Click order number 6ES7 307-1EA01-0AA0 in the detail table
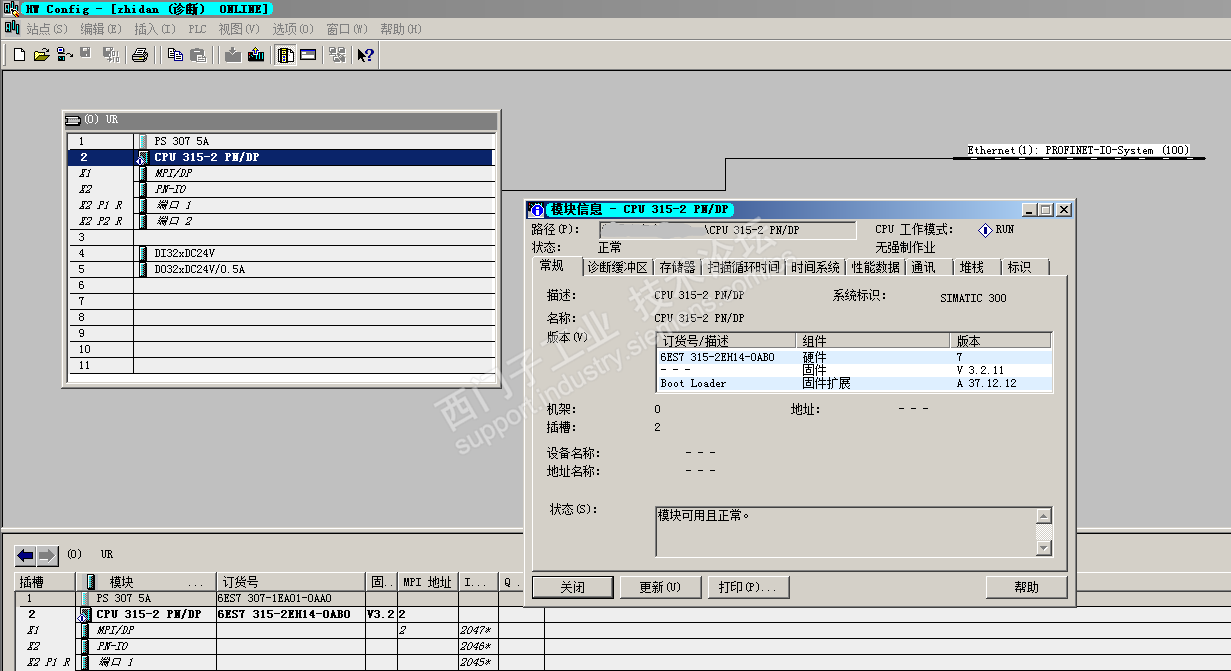Image resolution: width=1231 pixels, height=671 pixels. pyautogui.click(x=277, y=598)
